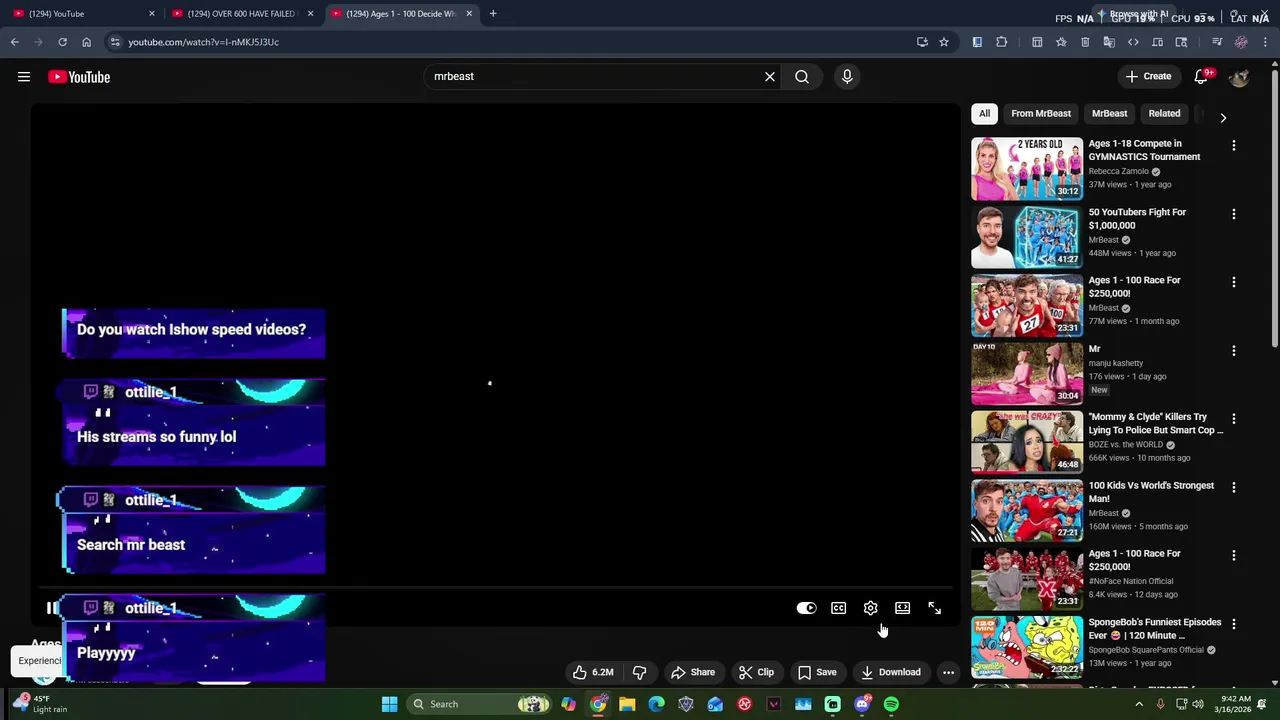
Task: Open the SpongeBob's Funniest Episodes title
Action: point(1154,629)
